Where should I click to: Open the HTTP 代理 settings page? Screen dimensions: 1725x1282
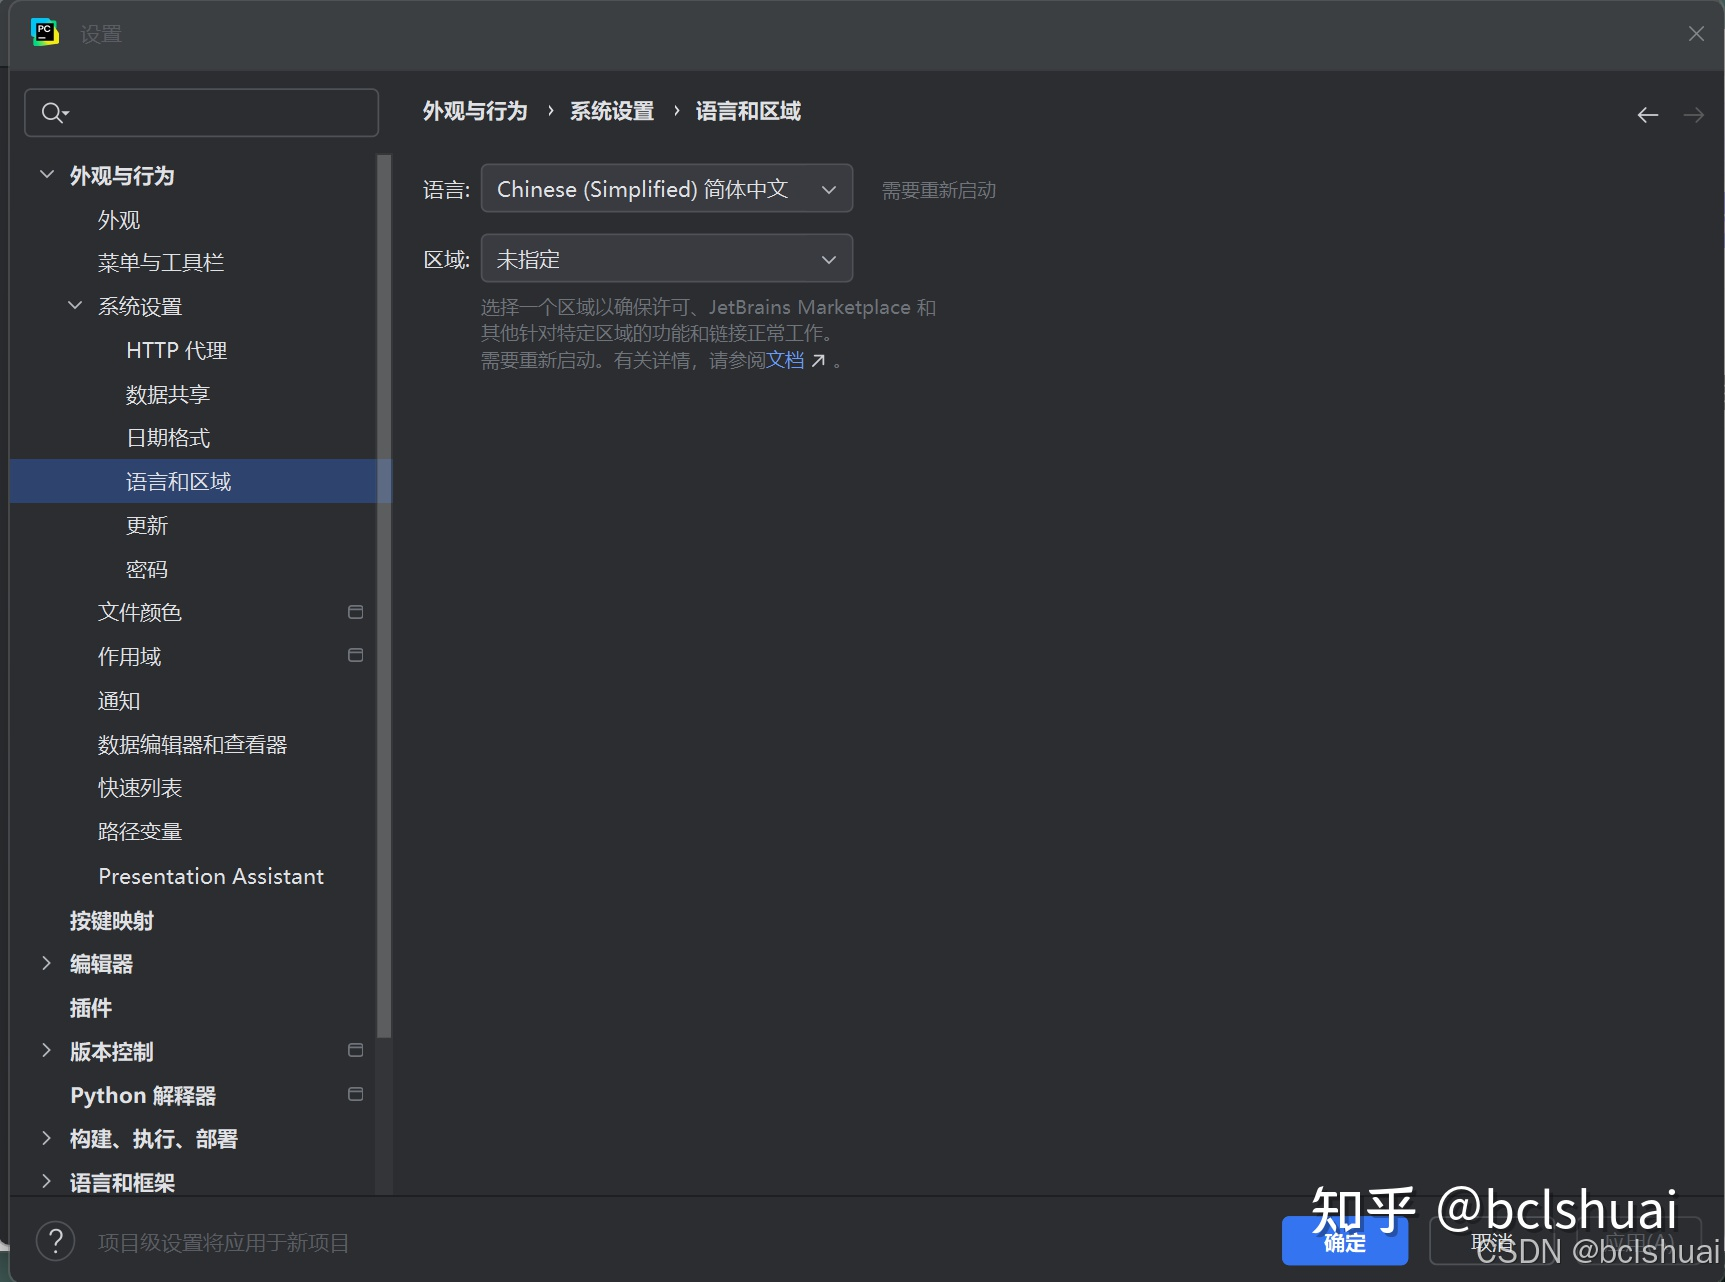177,351
